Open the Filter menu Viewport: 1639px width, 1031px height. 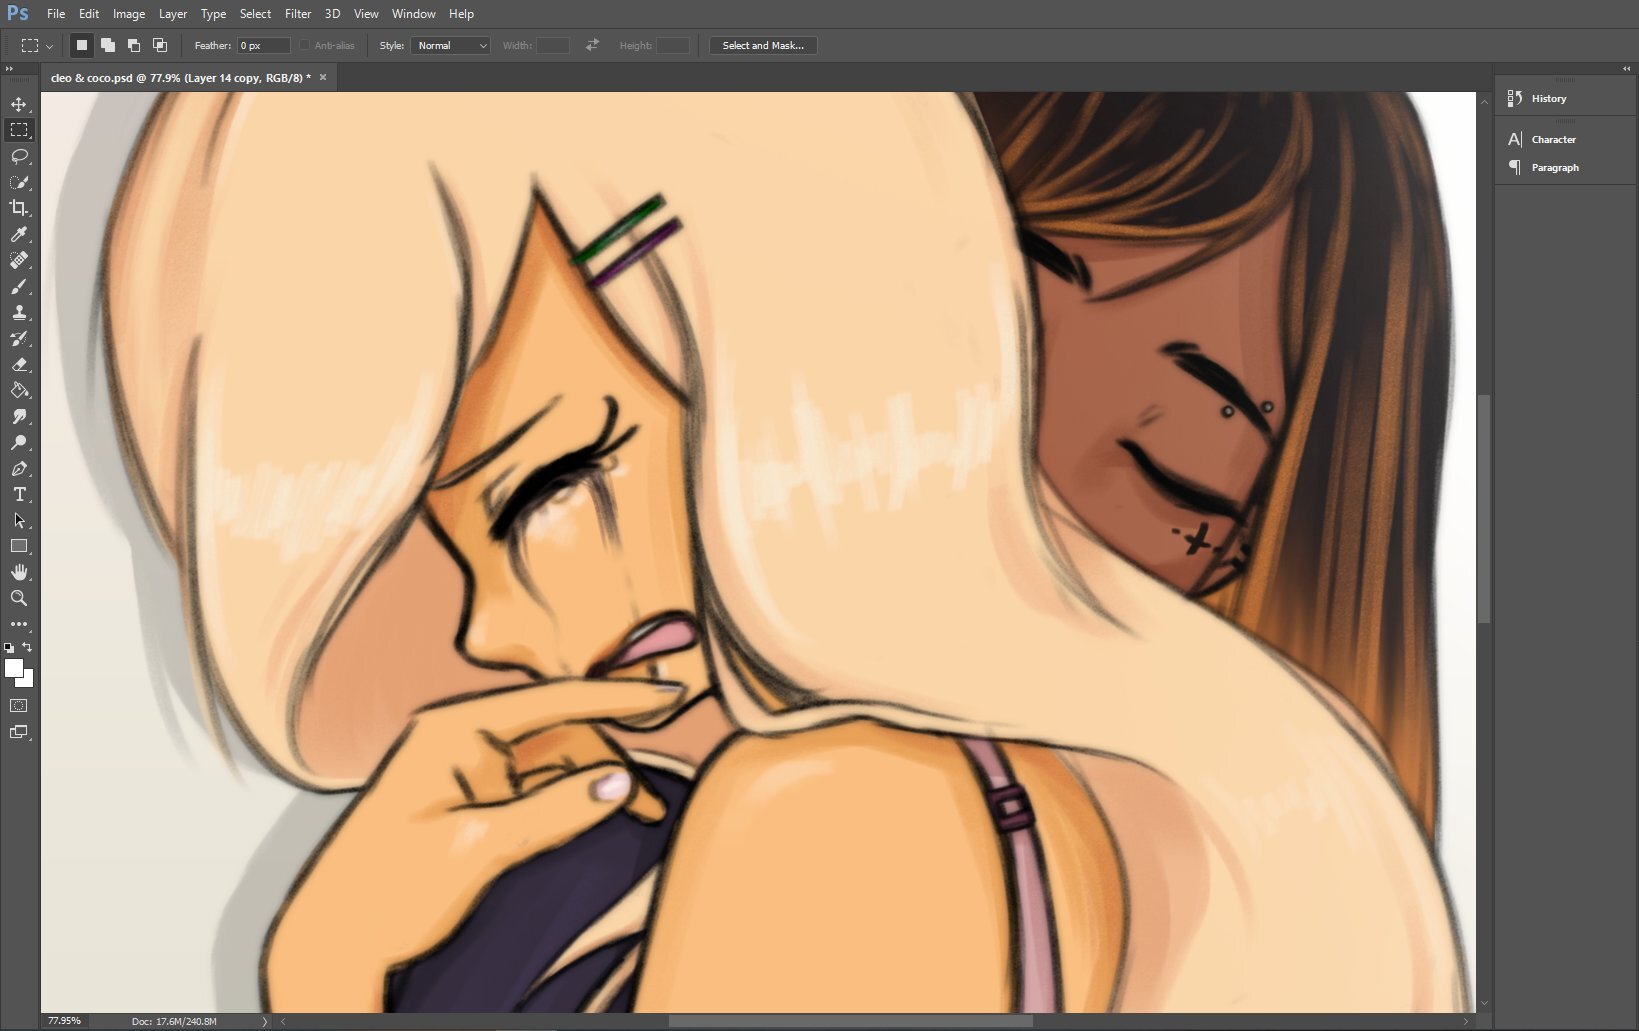point(298,14)
